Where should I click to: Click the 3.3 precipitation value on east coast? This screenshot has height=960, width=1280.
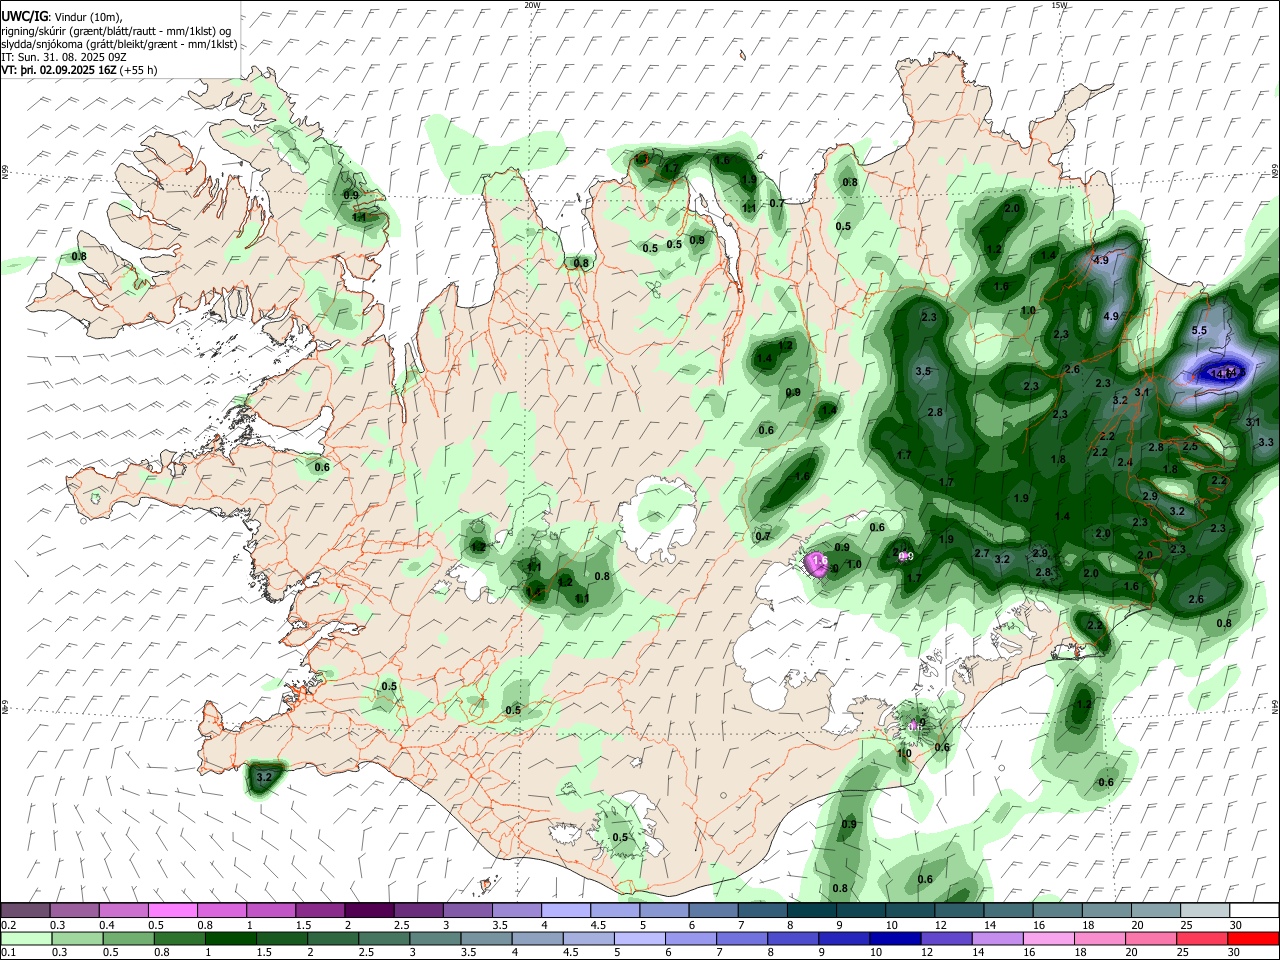1266,442
